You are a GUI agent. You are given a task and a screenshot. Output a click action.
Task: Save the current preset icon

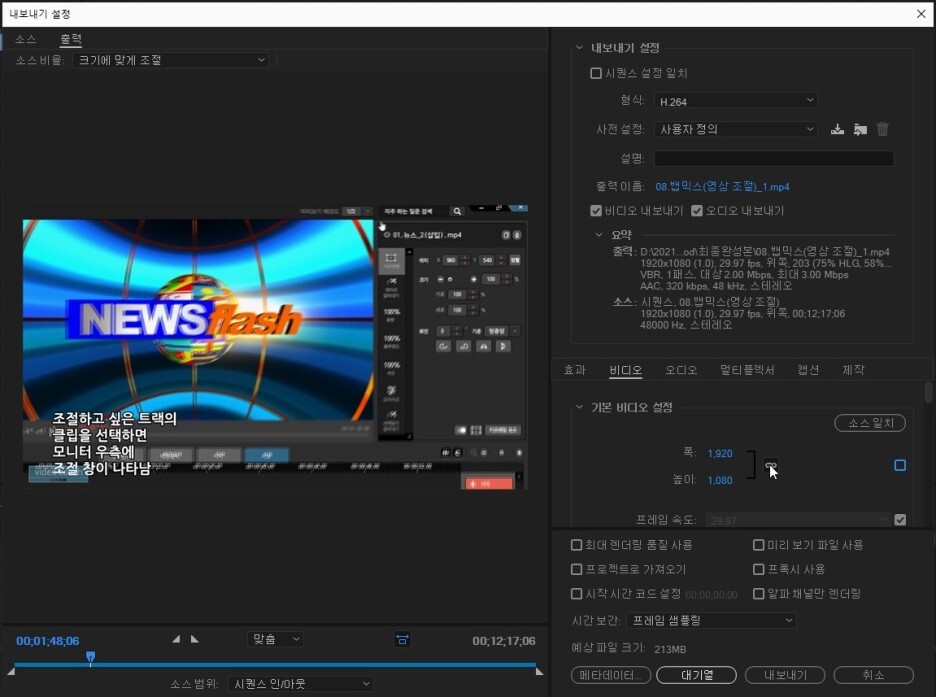(837, 129)
